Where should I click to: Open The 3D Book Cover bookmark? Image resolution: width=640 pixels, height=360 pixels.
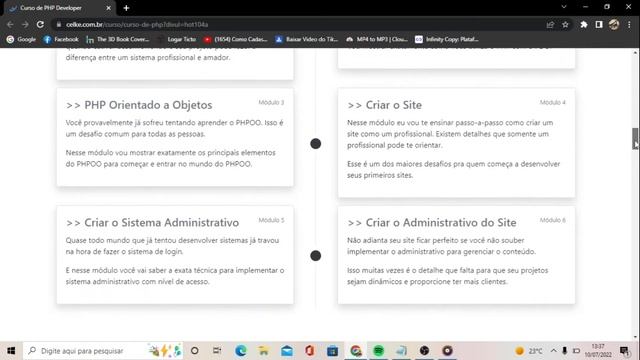coord(118,39)
